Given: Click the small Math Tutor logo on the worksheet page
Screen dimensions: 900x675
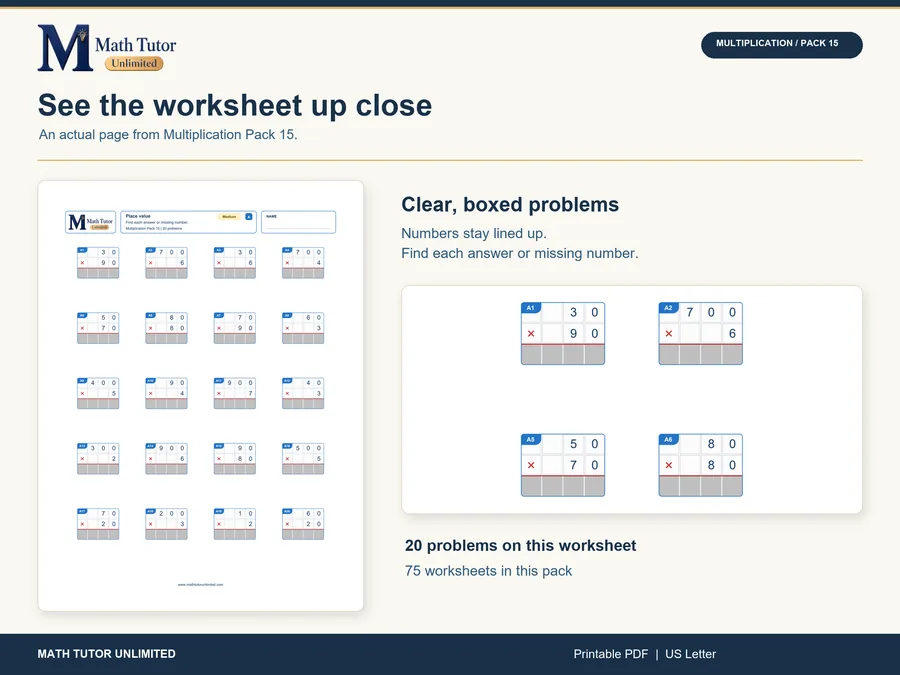Looking at the screenshot, I should tap(91, 222).
